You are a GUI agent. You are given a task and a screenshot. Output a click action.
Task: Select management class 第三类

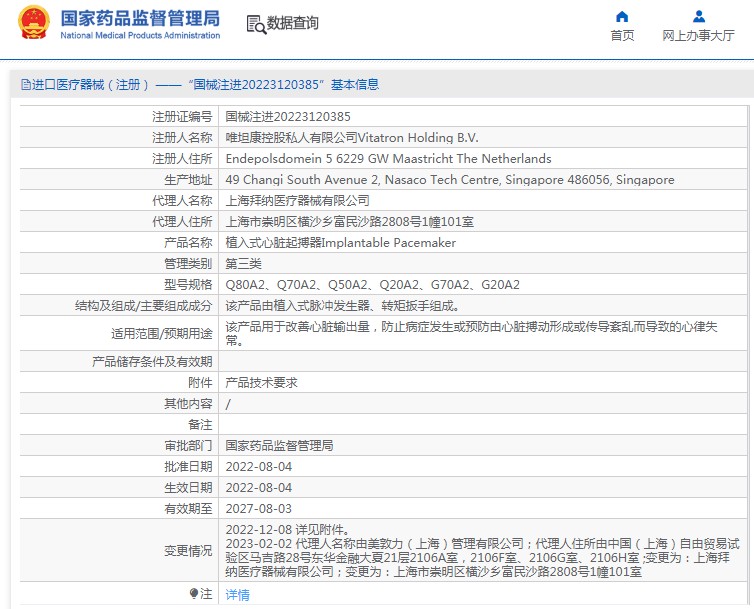coord(243,264)
